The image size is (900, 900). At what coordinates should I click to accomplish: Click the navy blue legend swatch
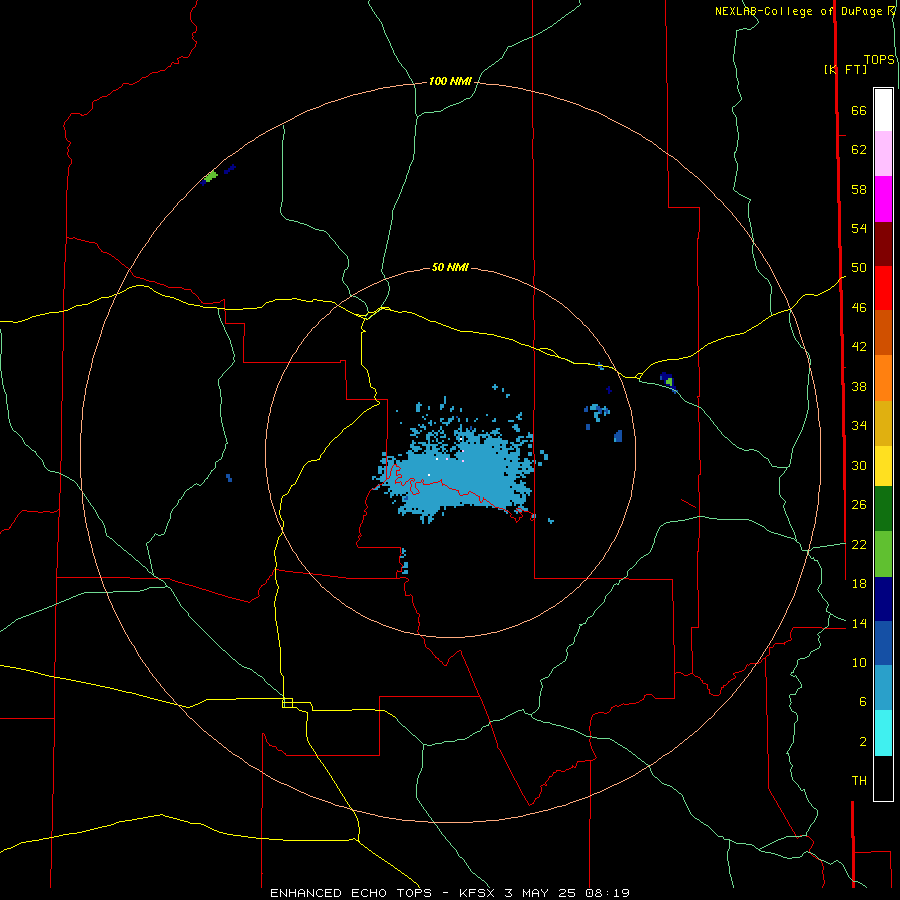coord(883,599)
